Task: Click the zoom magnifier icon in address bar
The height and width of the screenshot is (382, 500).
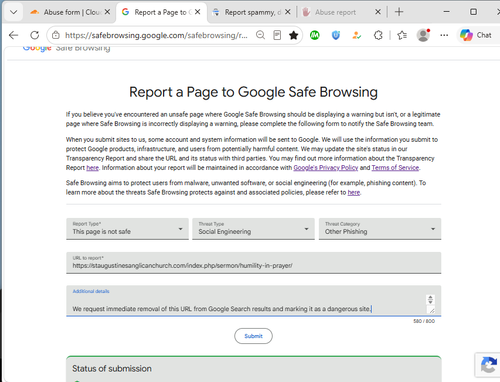Action: 260,35
